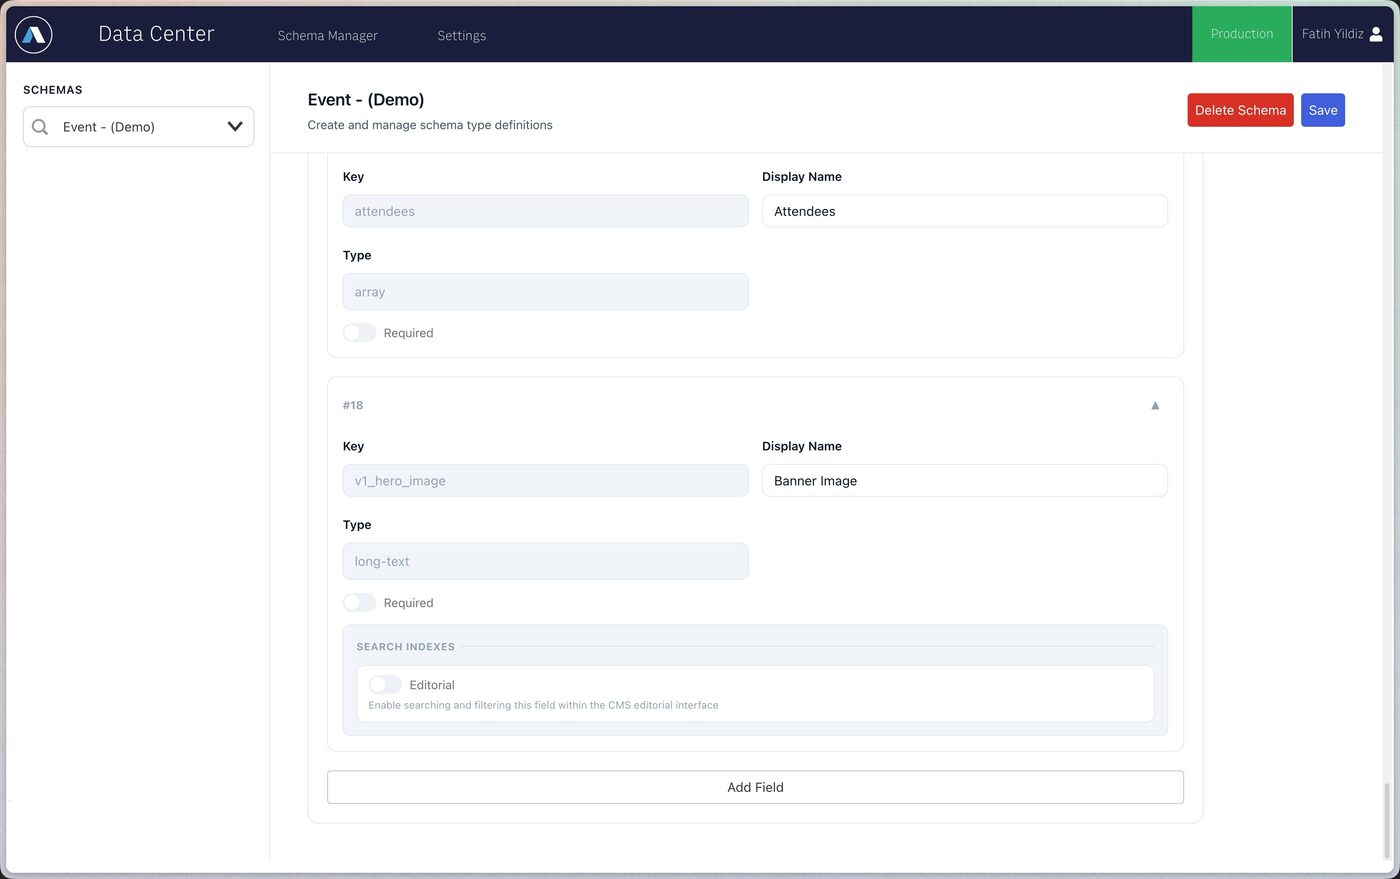This screenshot has width=1400, height=879.
Task: Open the Fatih Yildiz account menu
Action: pos(1342,34)
